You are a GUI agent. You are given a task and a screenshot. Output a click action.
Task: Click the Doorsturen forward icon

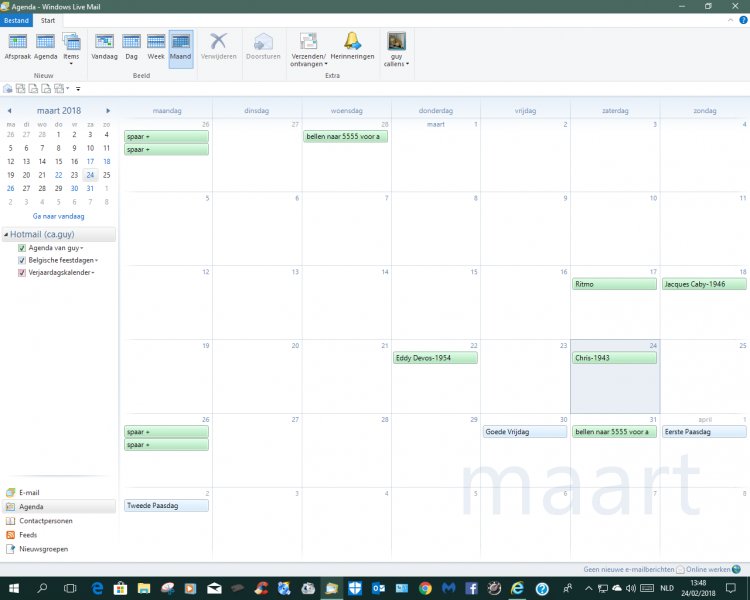(x=263, y=47)
